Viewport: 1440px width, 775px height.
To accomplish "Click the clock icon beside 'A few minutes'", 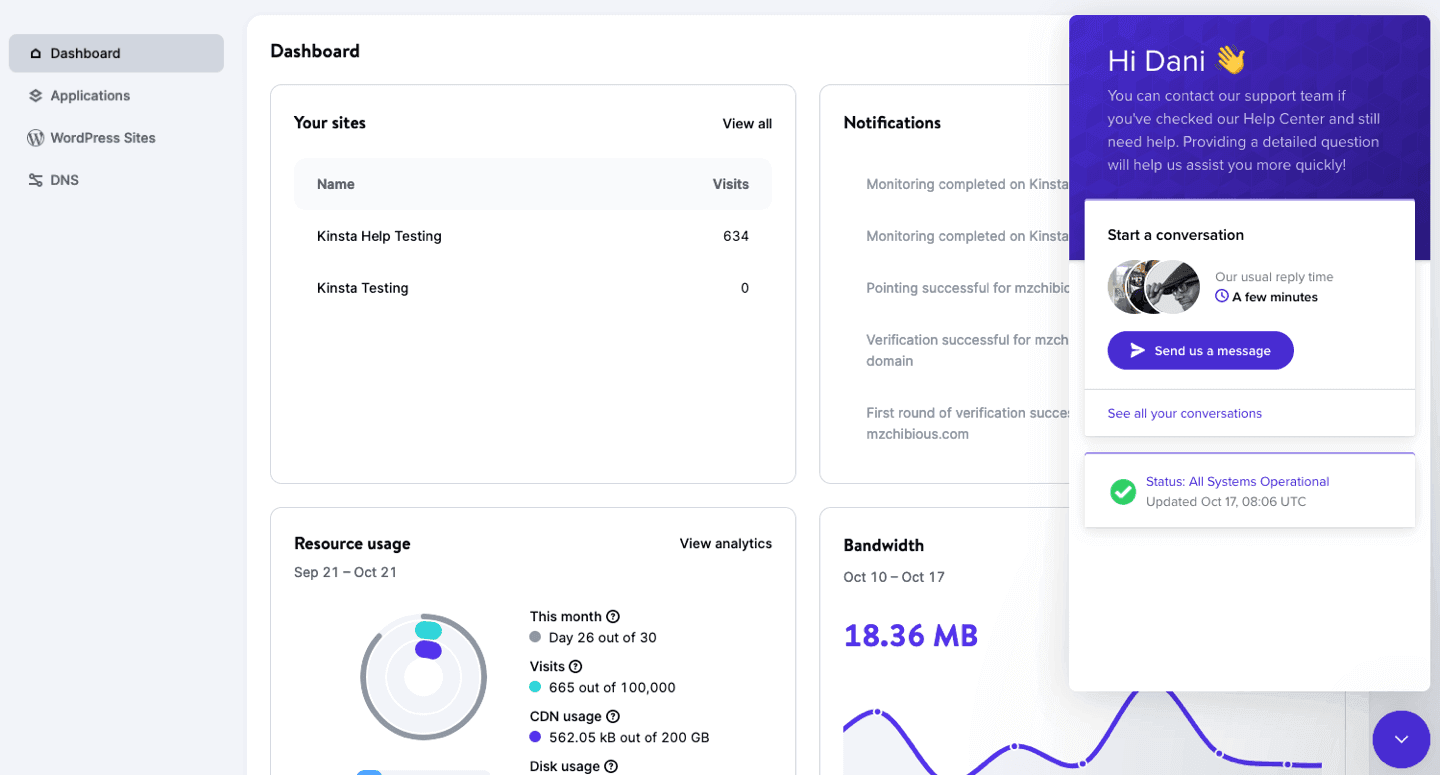I will (x=1221, y=296).
